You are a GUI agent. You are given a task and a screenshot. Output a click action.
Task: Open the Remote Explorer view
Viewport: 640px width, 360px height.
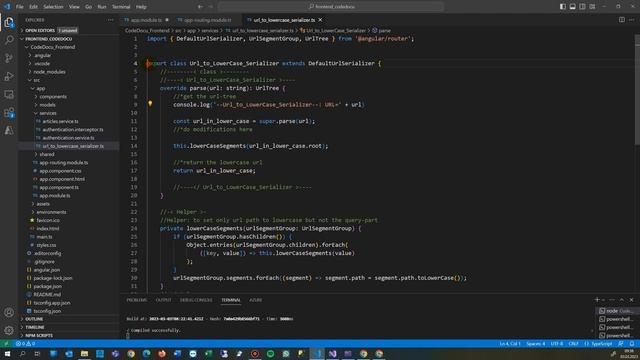coord(9,94)
